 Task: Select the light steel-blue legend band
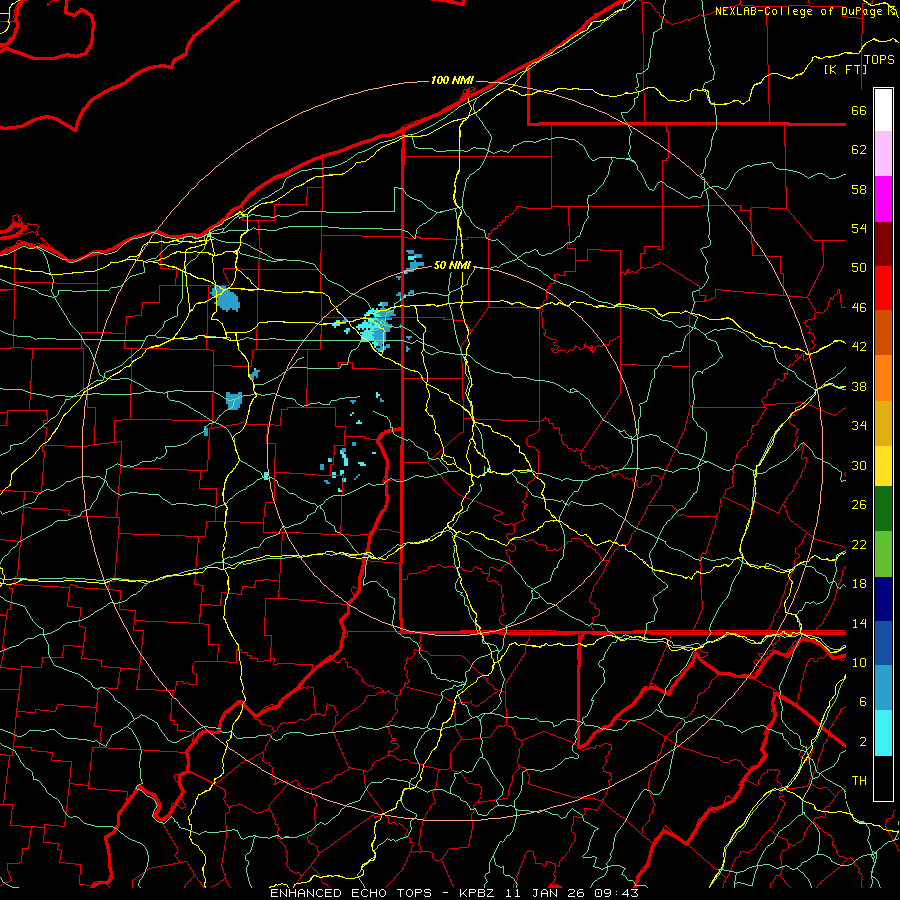click(x=883, y=688)
